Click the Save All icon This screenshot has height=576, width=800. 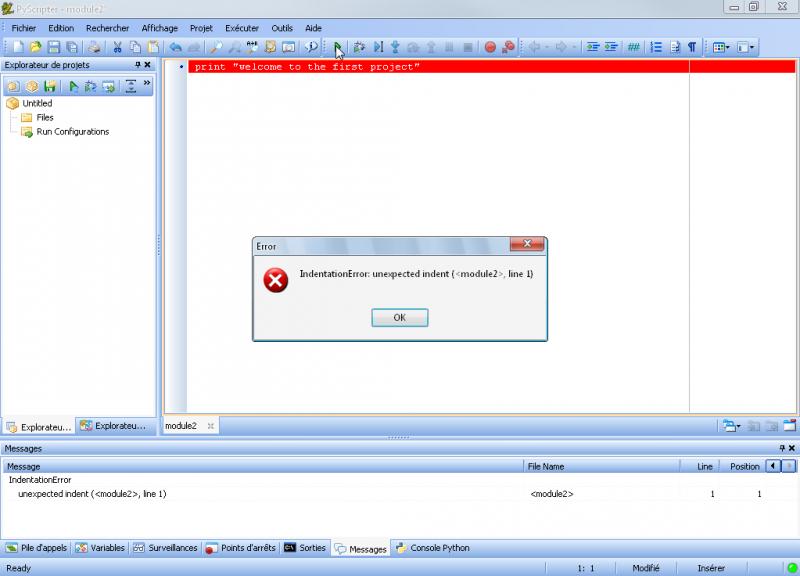click(72, 47)
